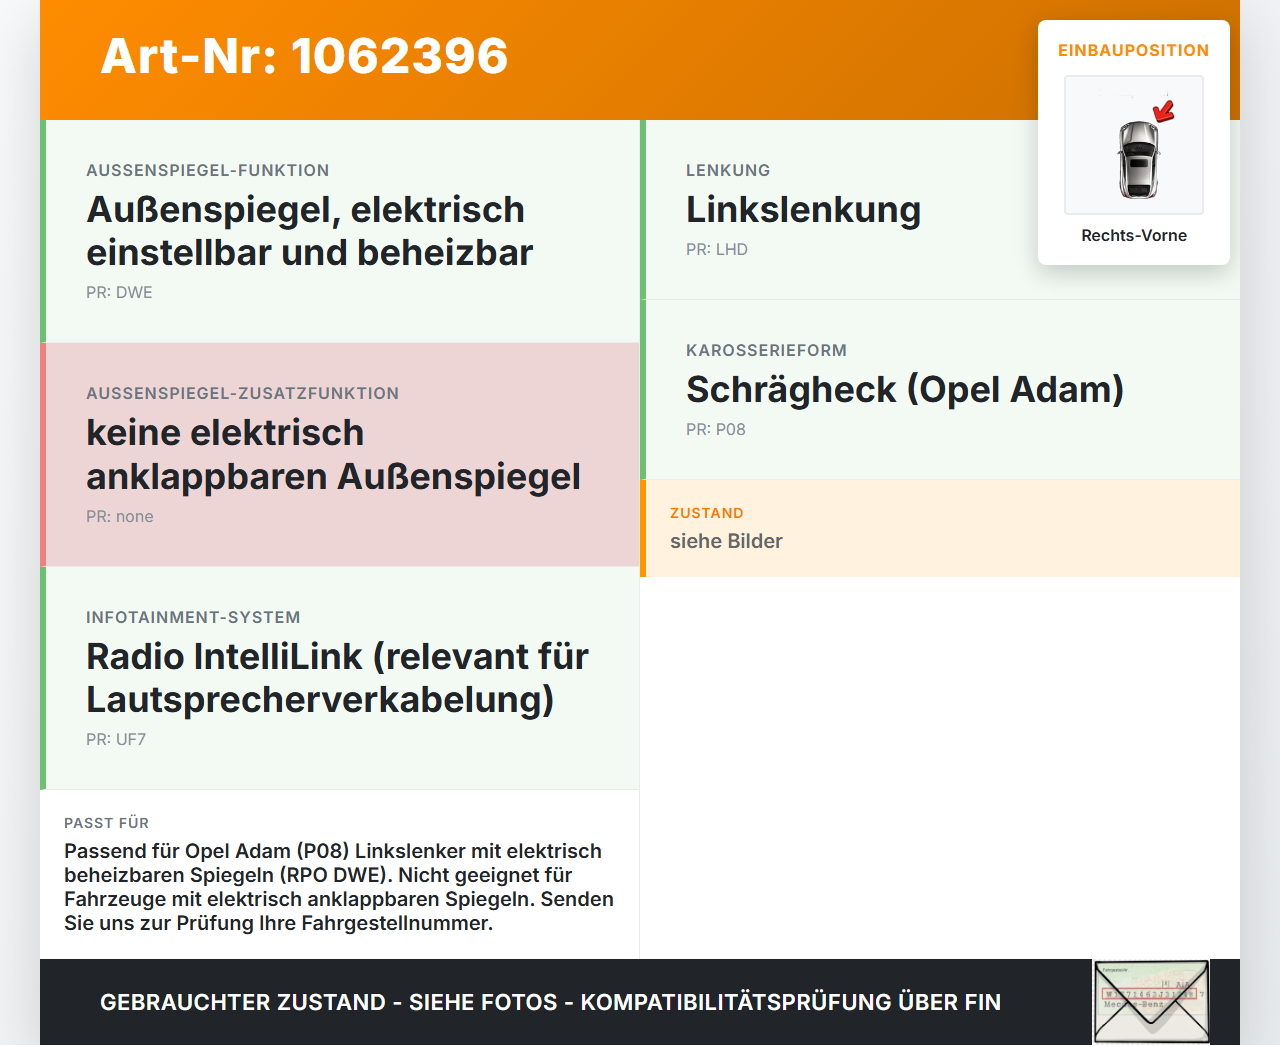Click 'siehe Bilder' condition text
This screenshot has height=1046, width=1280.
[x=726, y=541]
